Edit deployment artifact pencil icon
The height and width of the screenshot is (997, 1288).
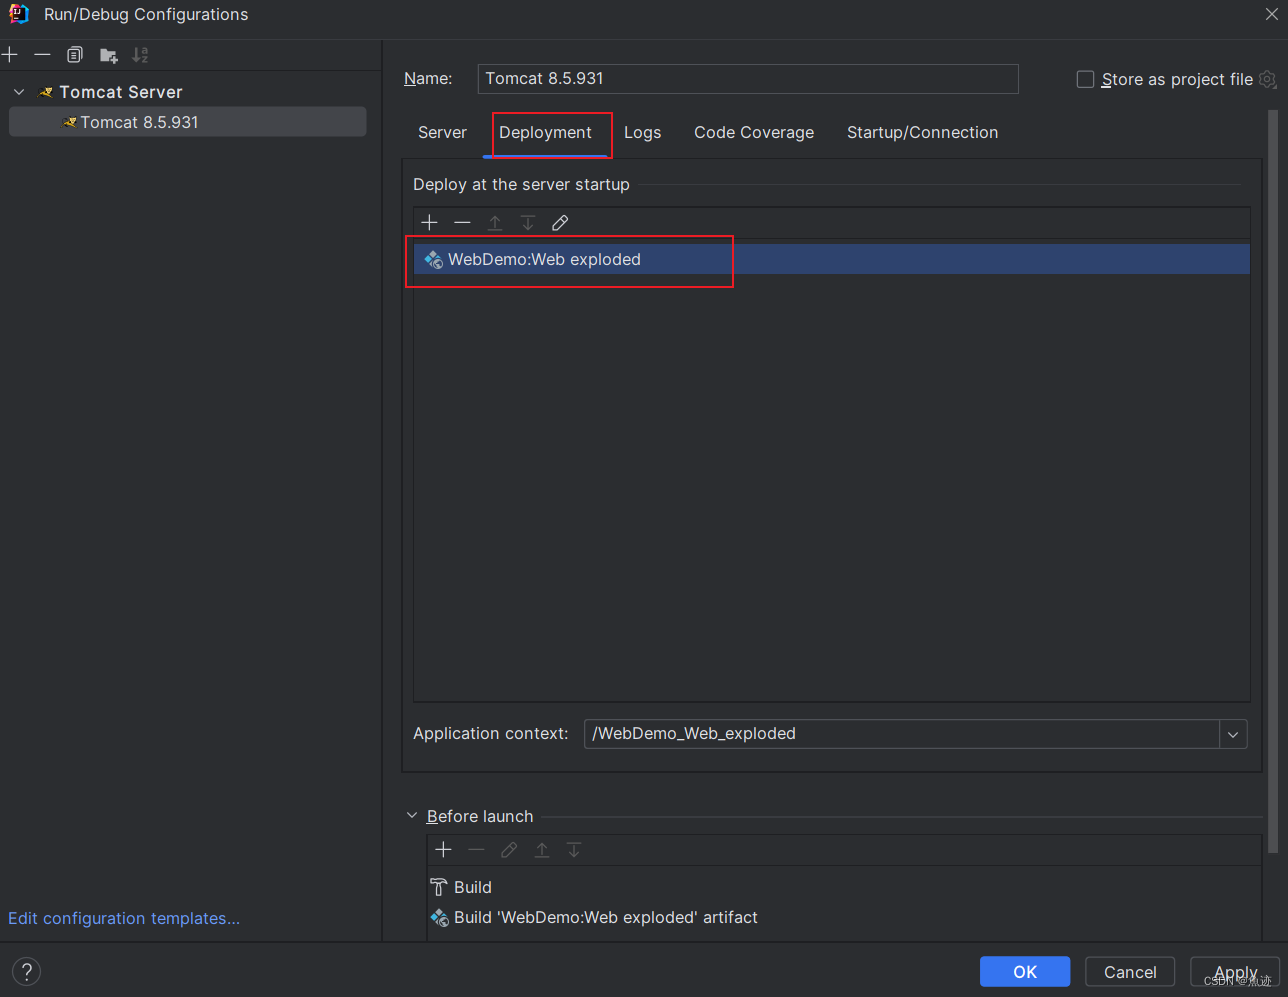tap(560, 222)
